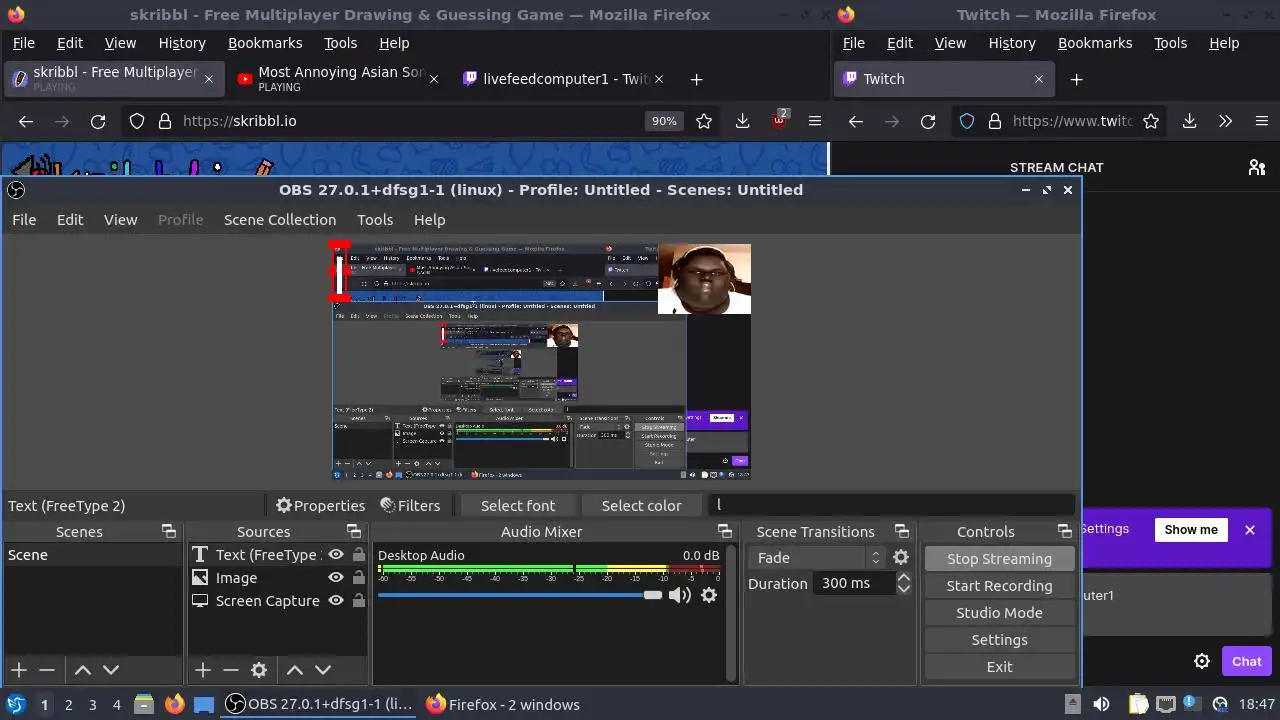Open Desktop Audio gear settings
The height and width of the screenshot is (720, 1280).
coord(709,595)
